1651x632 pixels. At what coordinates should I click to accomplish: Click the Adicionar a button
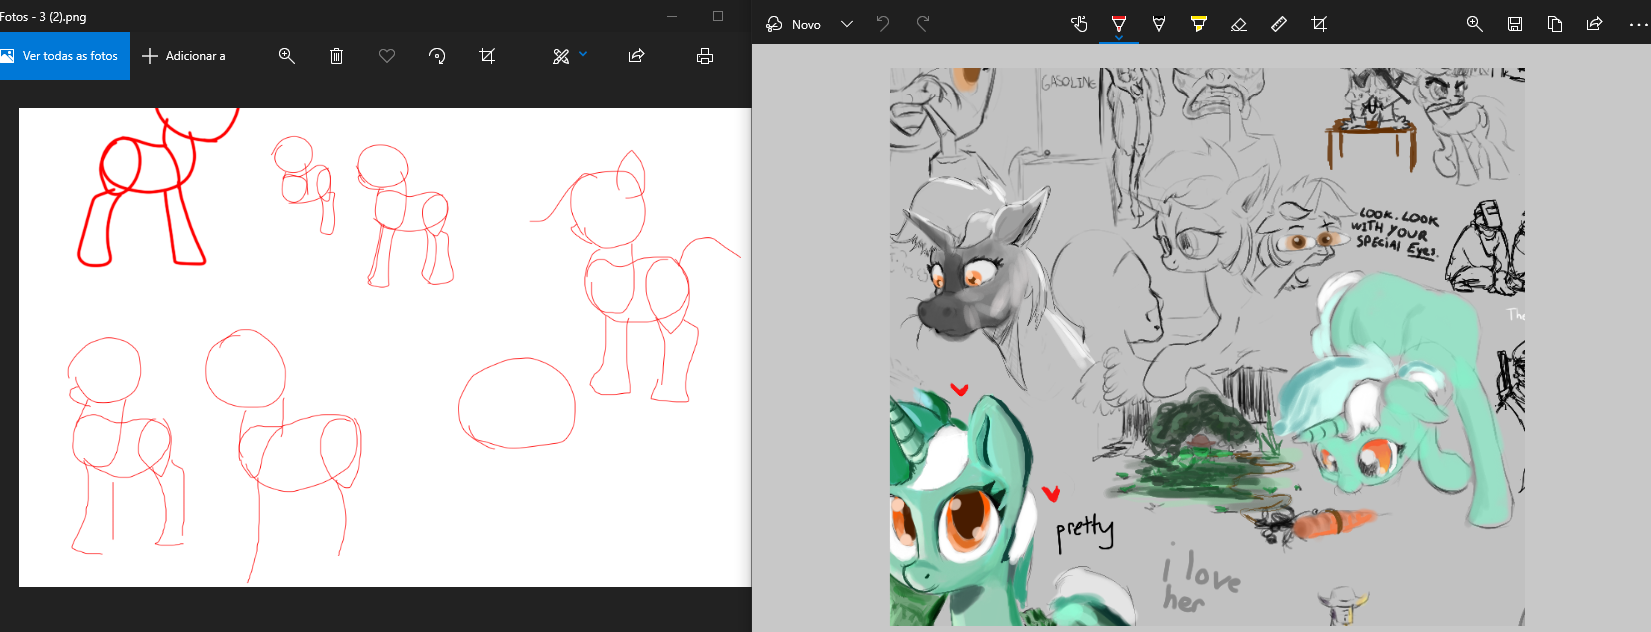(184, 56)
